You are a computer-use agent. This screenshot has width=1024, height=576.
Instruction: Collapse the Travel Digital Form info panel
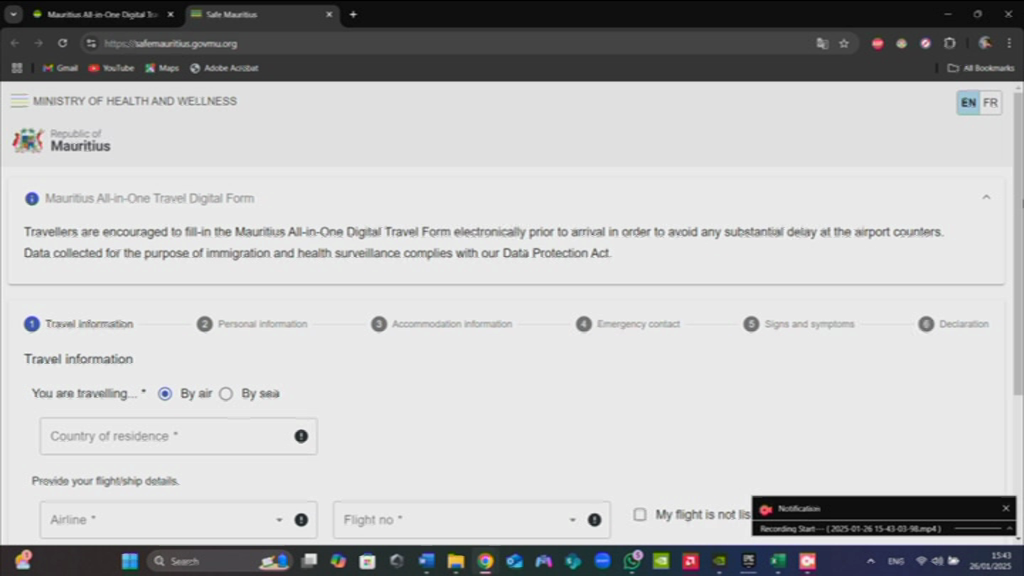click(986, 198)
